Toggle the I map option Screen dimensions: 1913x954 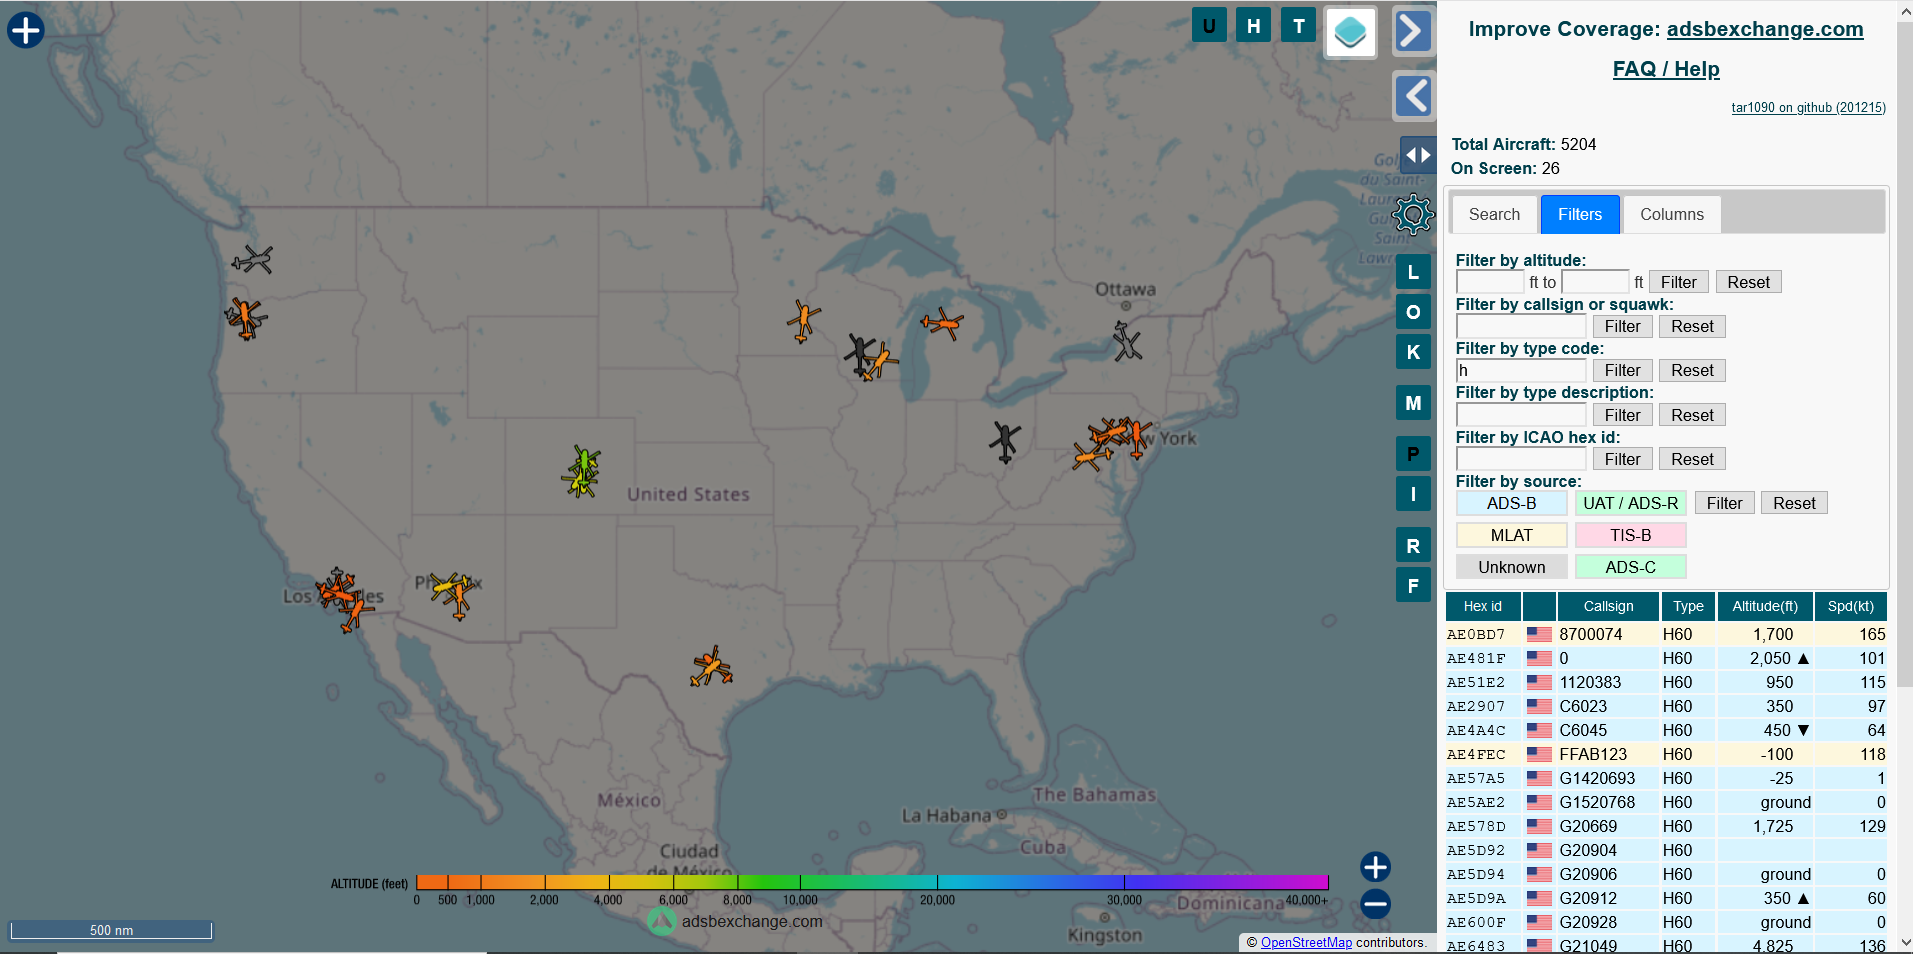(x=1413, y=494)
